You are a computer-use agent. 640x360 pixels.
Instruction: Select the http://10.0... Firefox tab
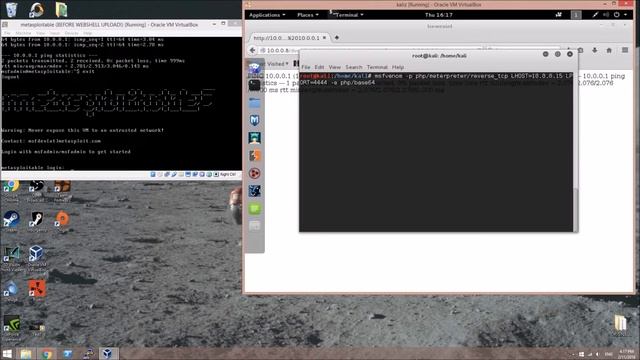[289, 38]
